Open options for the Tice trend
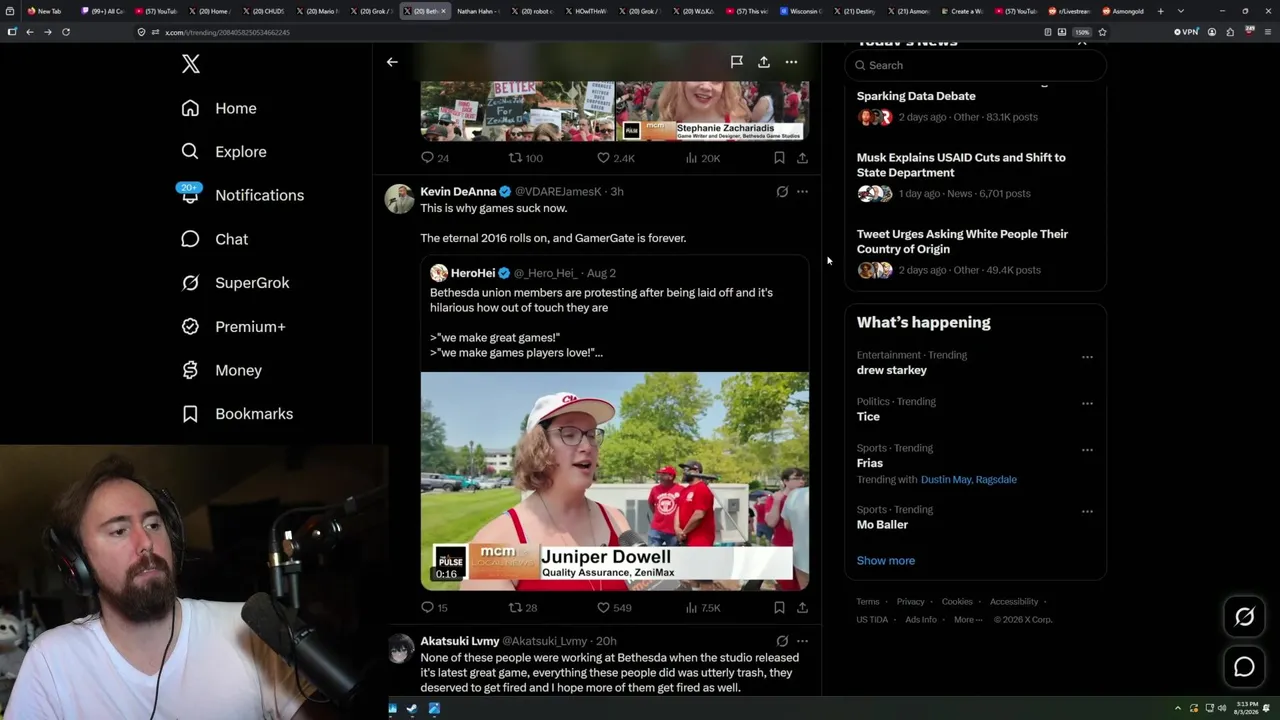The width and height of the screenshot is (1280, 720). point(1087,404)
